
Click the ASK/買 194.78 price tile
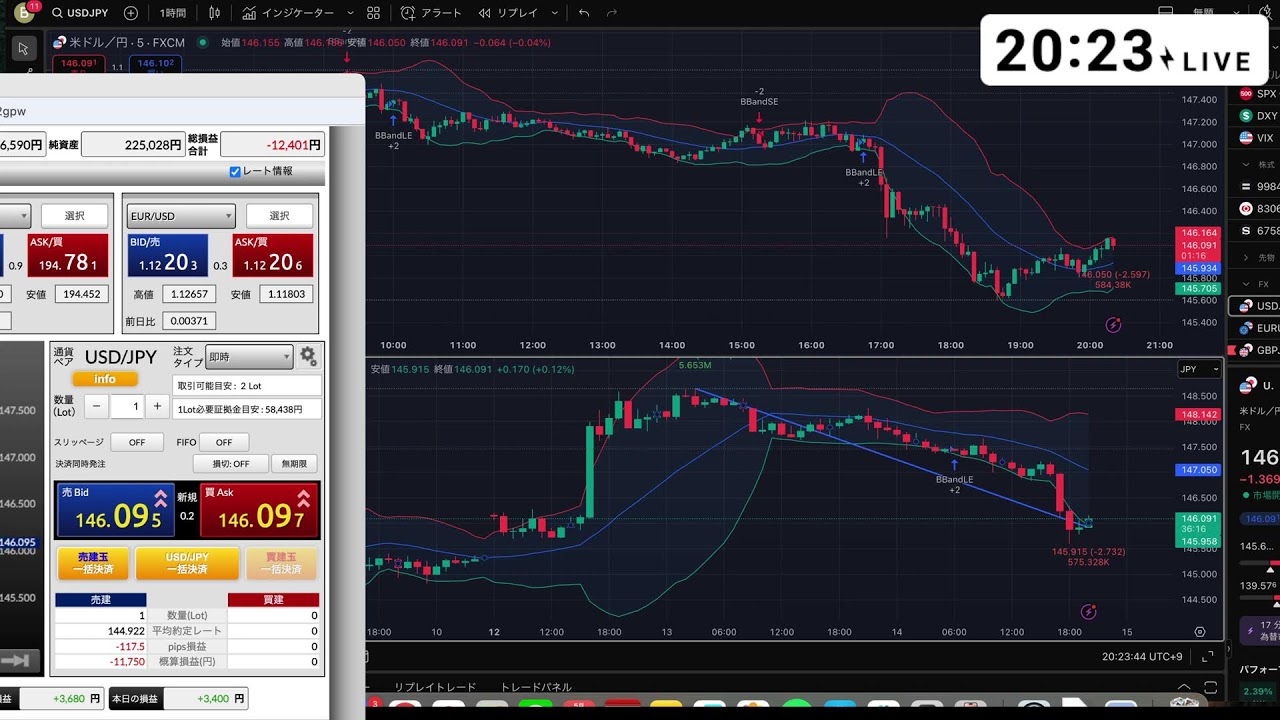[x=68, y=256]
